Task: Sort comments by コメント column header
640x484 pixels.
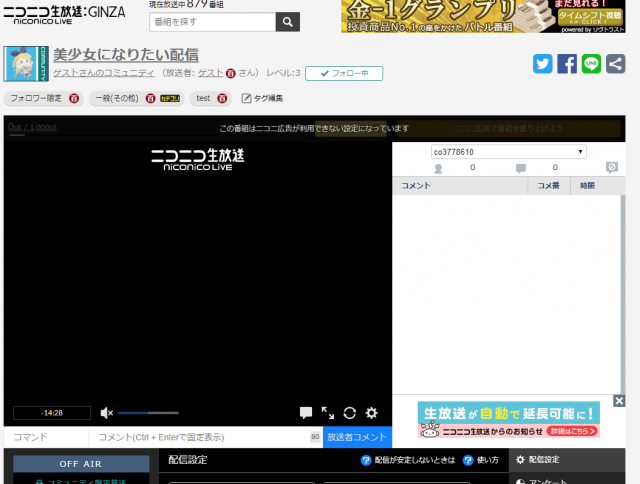Action: point(460,186)
